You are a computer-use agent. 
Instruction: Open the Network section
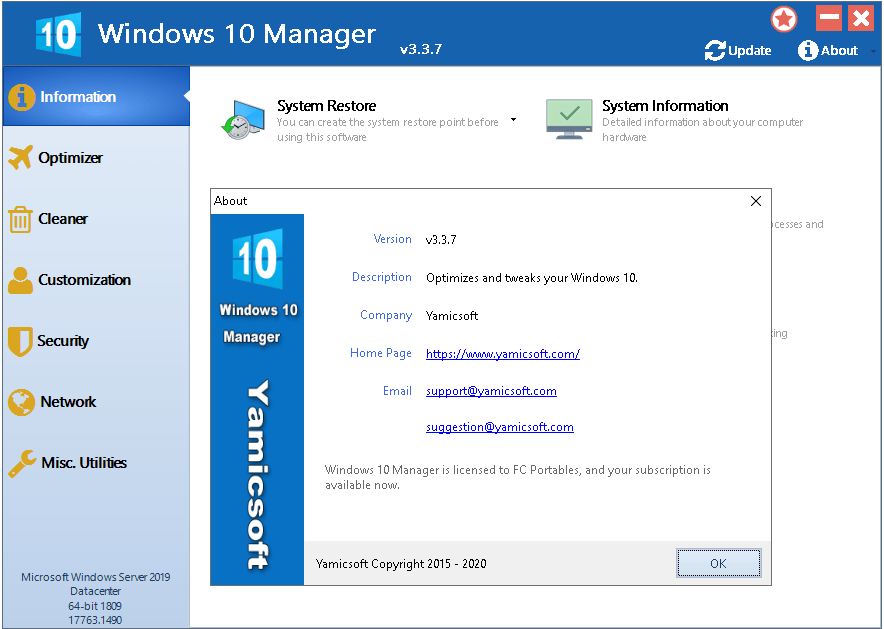coord(96,402)
